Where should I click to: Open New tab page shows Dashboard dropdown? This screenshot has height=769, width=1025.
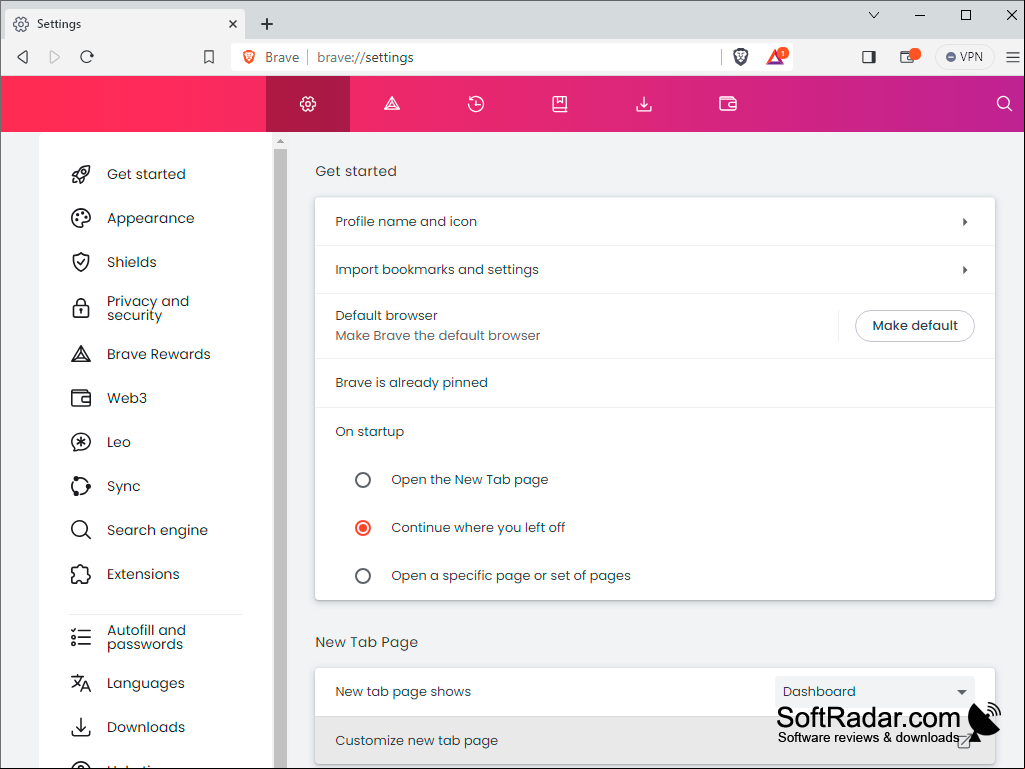pos(875,692)
